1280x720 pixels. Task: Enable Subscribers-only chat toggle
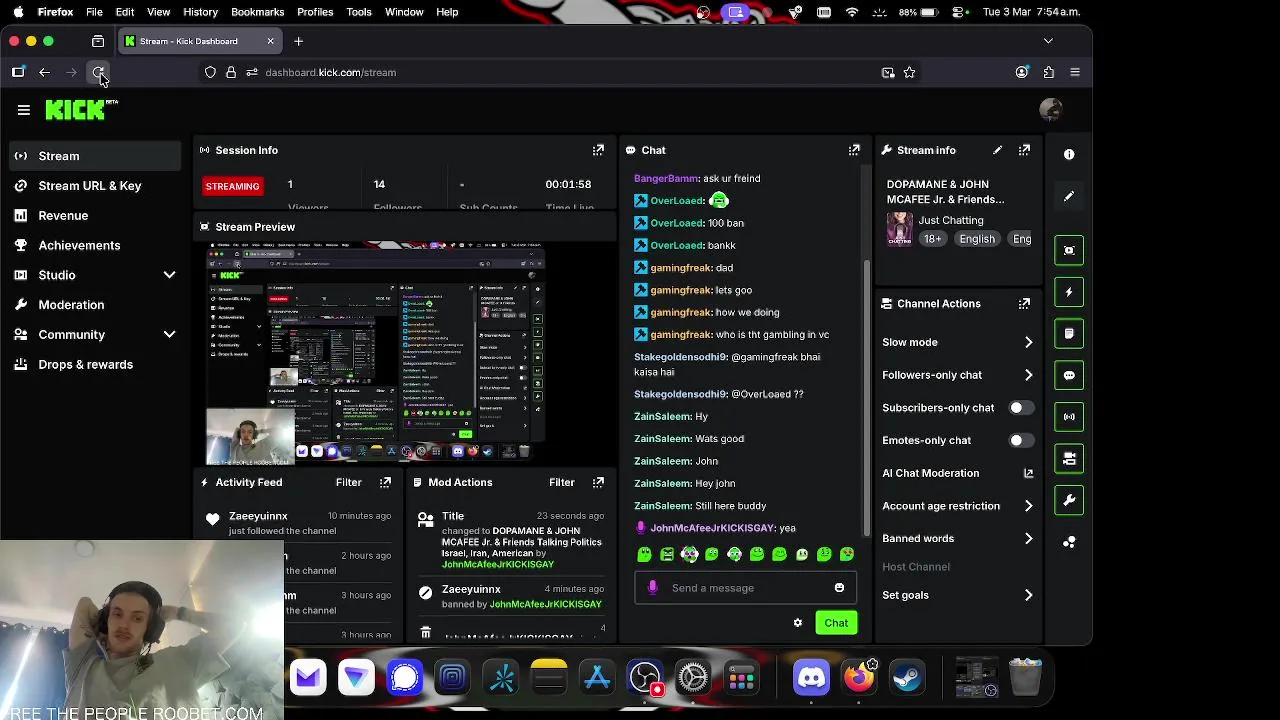(1021, 408)
